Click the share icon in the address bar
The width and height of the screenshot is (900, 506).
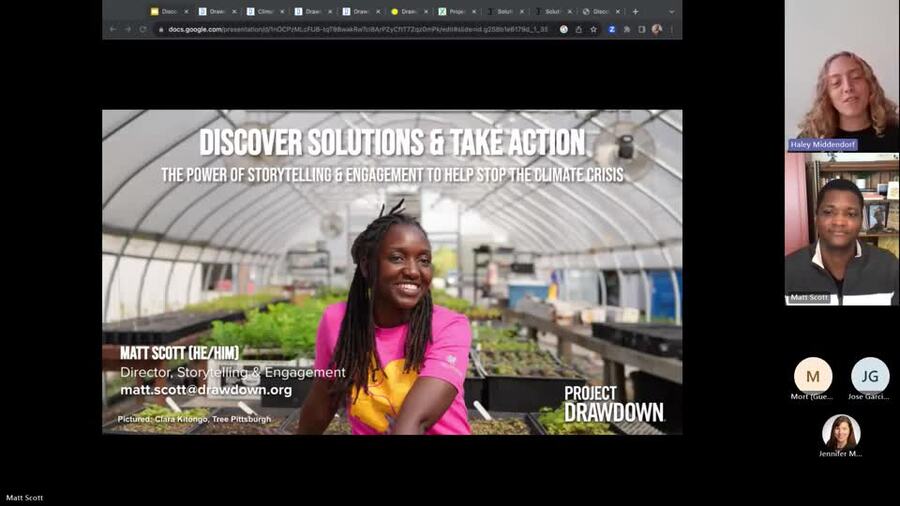pyautogui.click(x=579, y=29)
